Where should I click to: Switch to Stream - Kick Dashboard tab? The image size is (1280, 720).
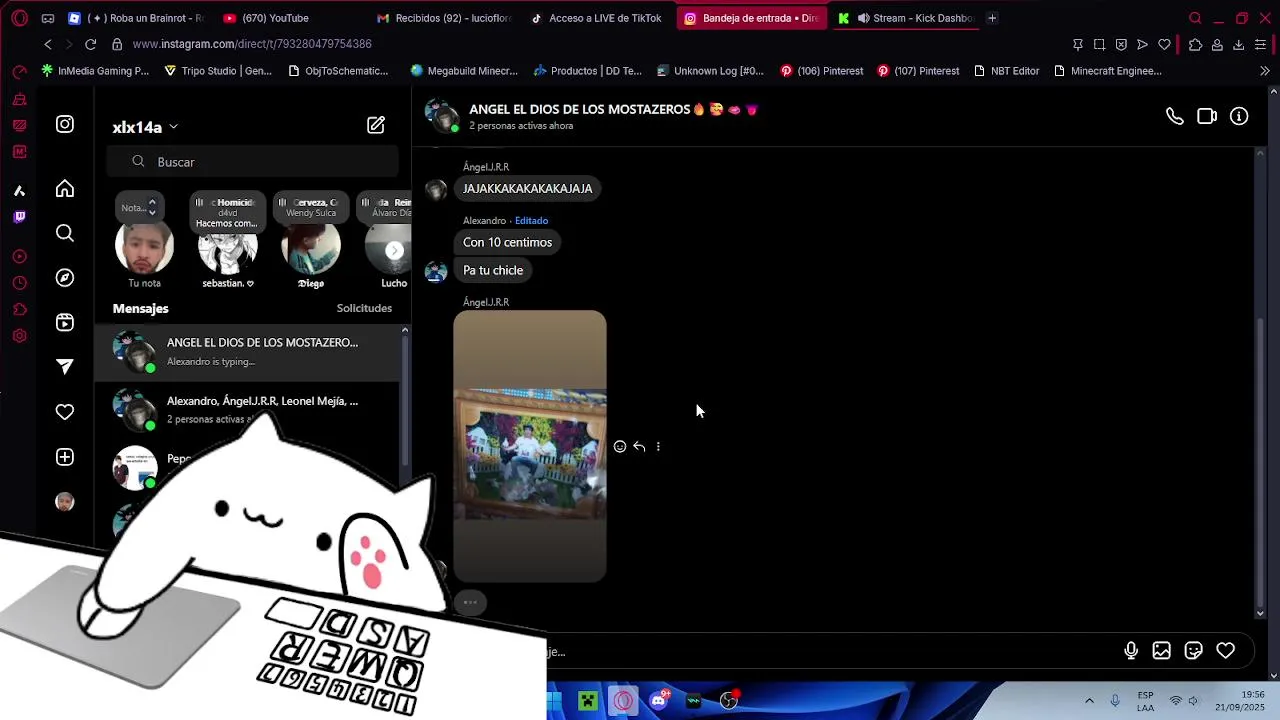(905, 18)
